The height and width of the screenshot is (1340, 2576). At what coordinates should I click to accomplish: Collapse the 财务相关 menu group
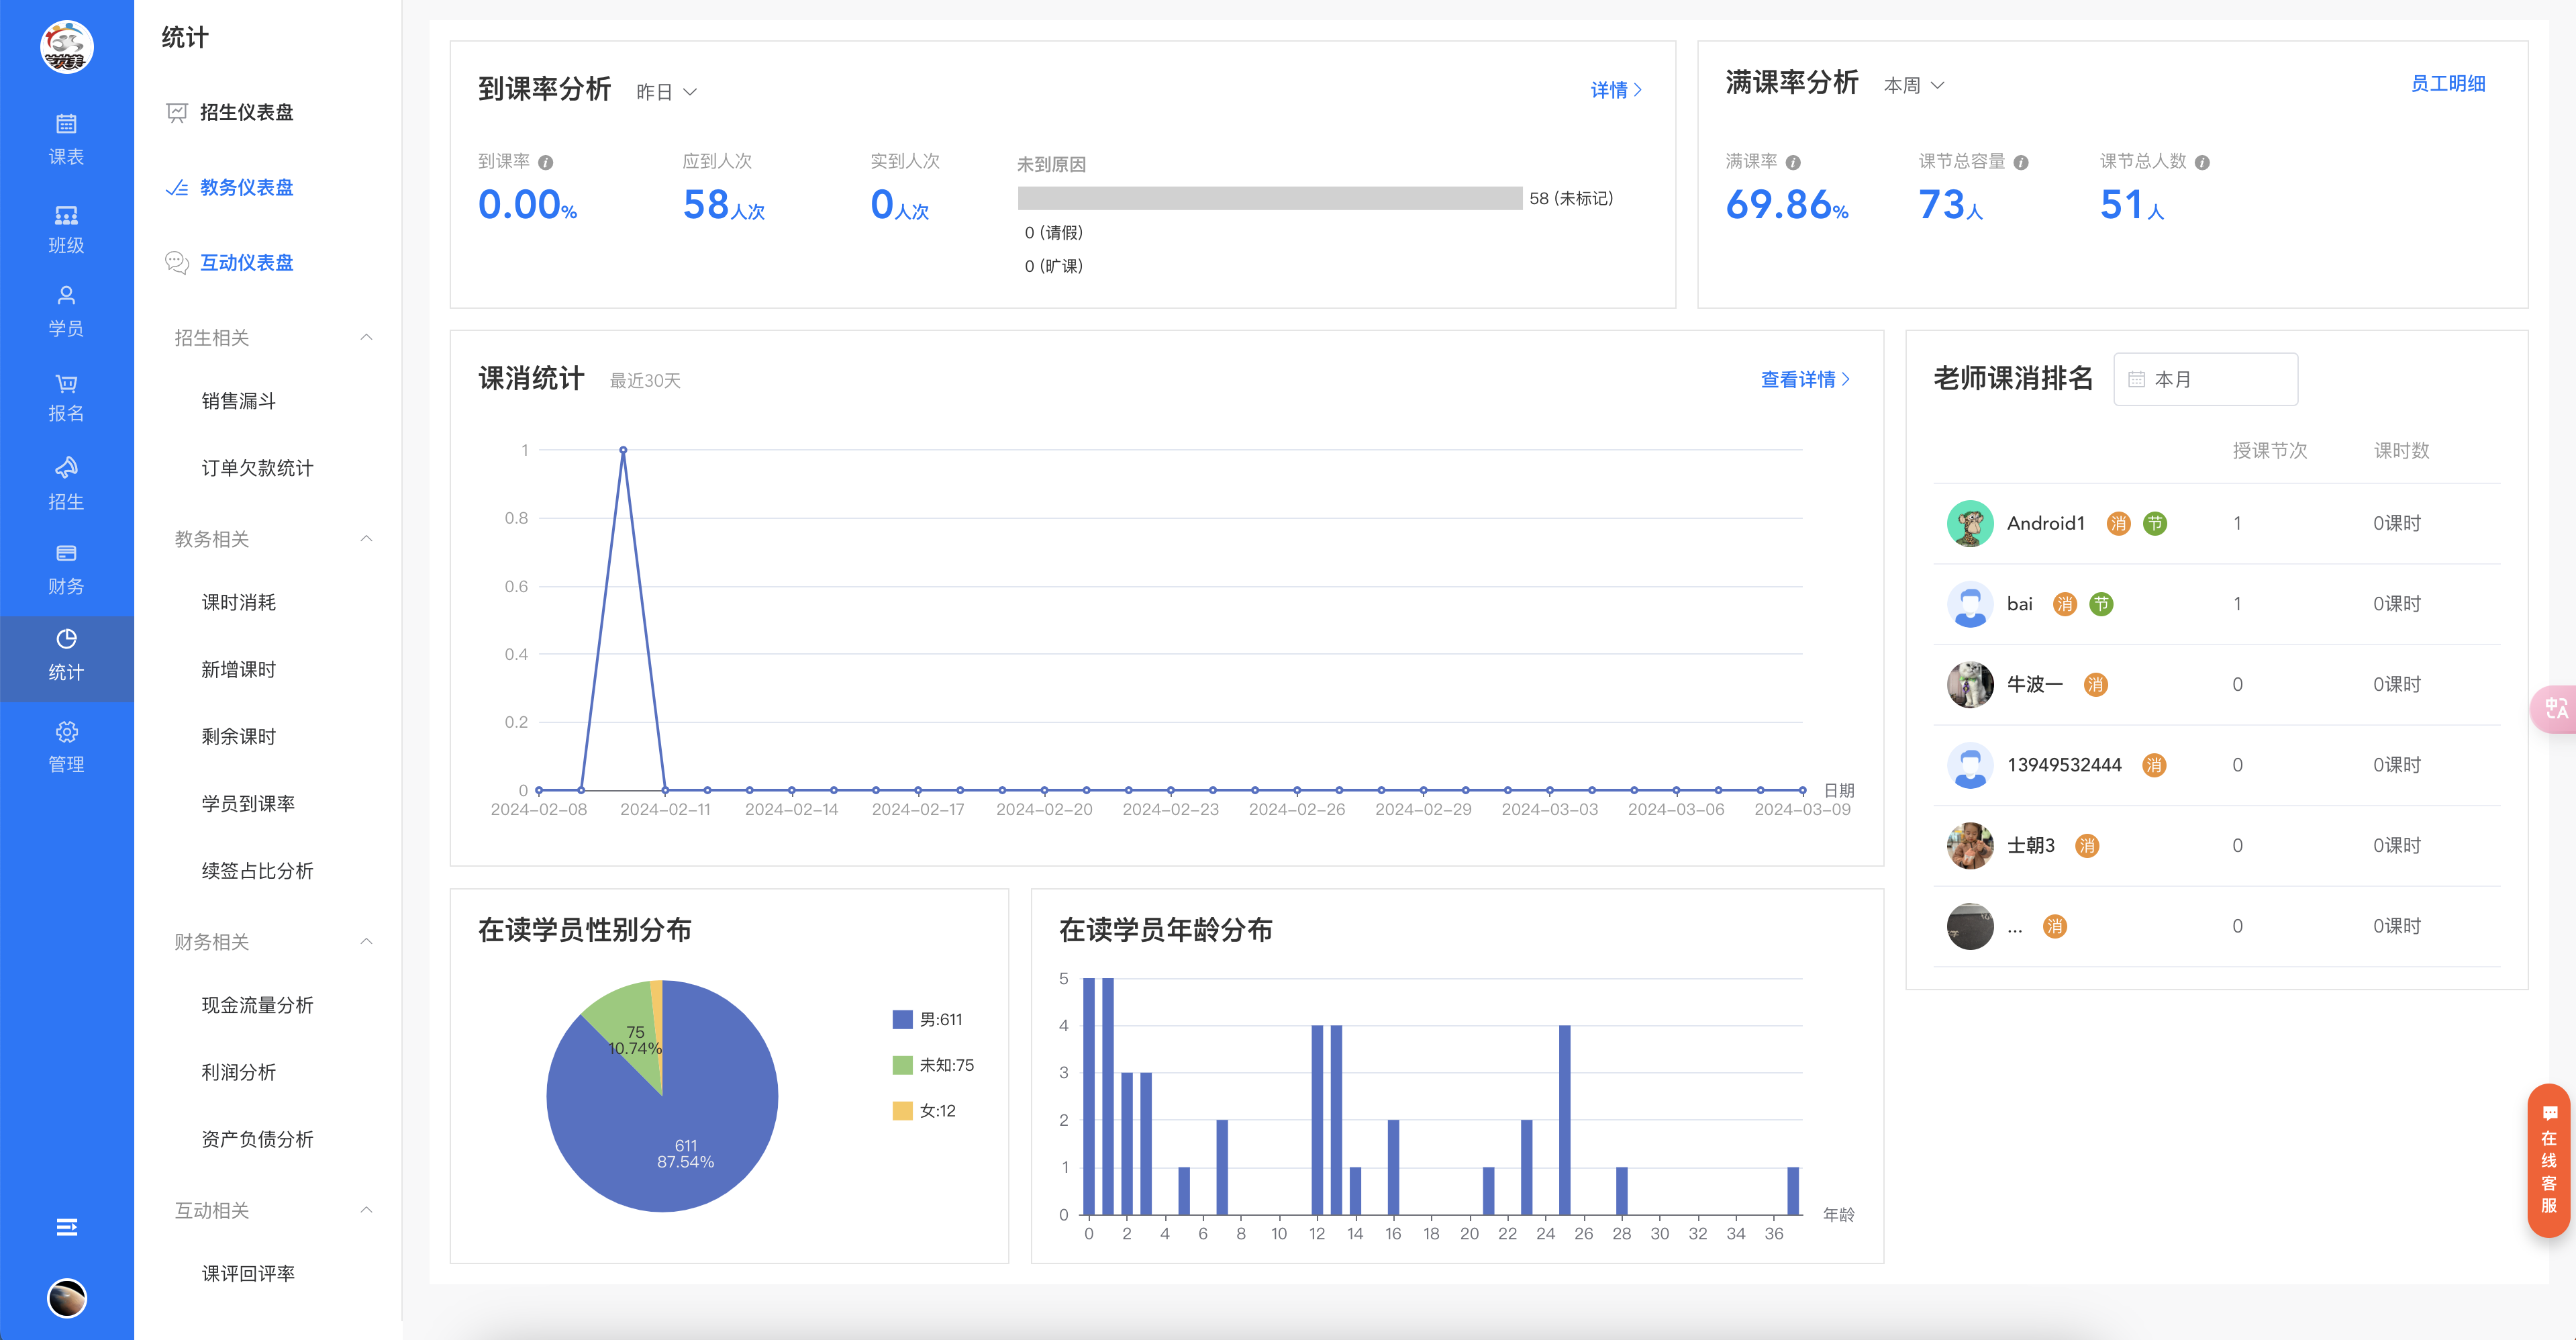pos(366,941)
